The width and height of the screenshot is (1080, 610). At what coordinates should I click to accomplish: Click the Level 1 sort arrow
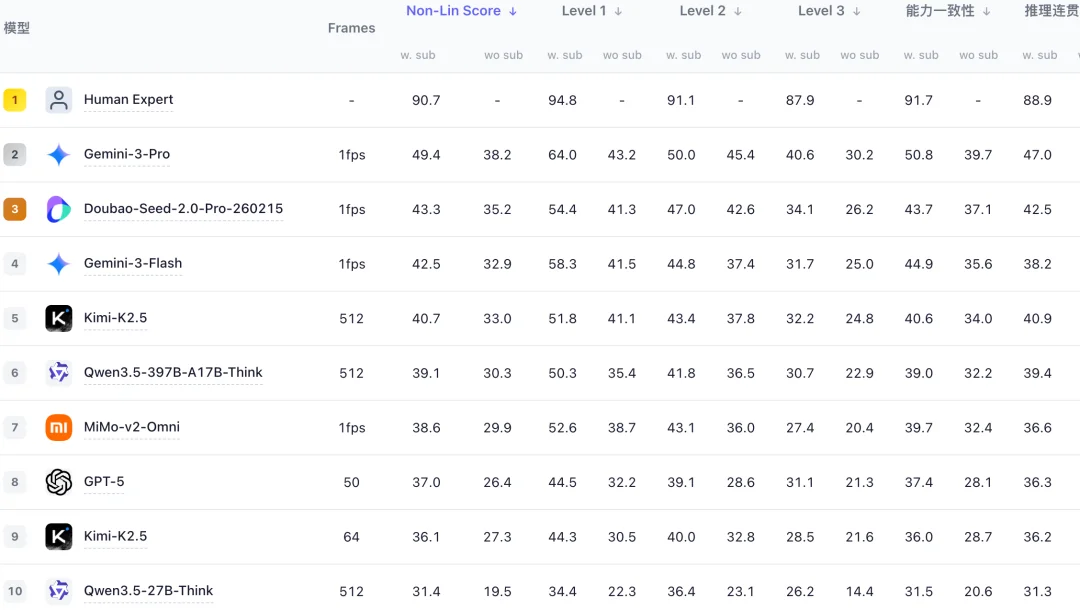[x=618, y=11]
